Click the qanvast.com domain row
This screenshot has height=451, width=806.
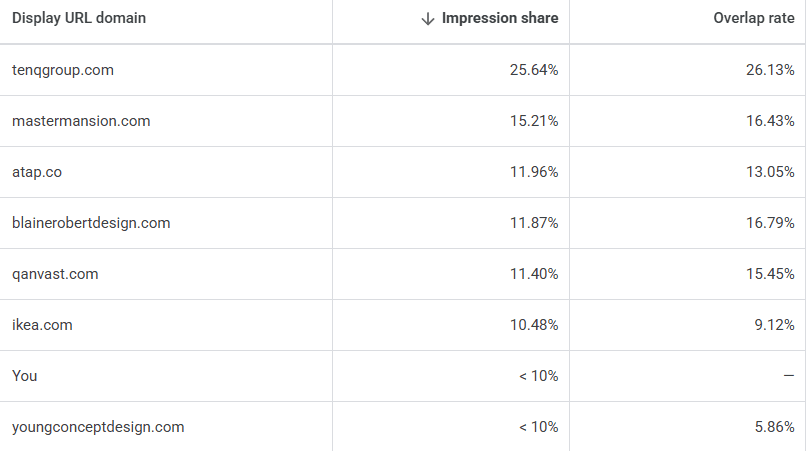55,274
